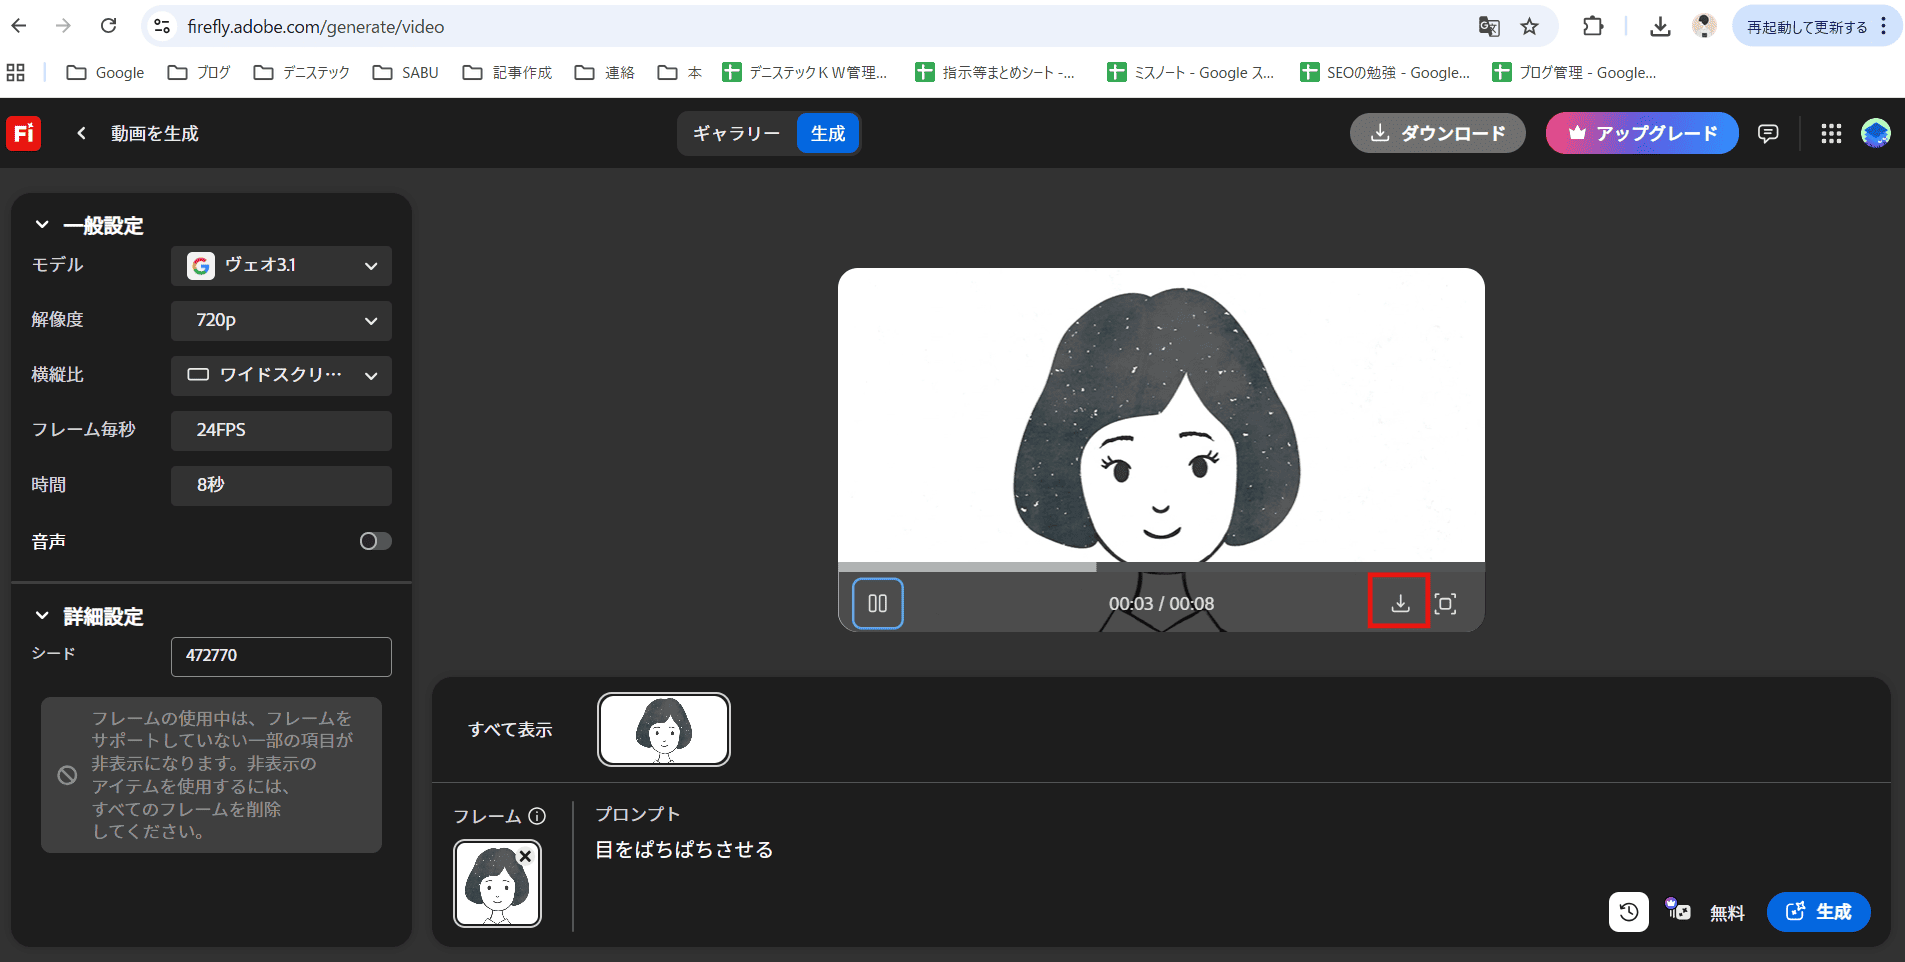Screen dimensions: 1905x962
Task: Enter fullscreen for the generated video
Action: click(x=1447, y=602)
